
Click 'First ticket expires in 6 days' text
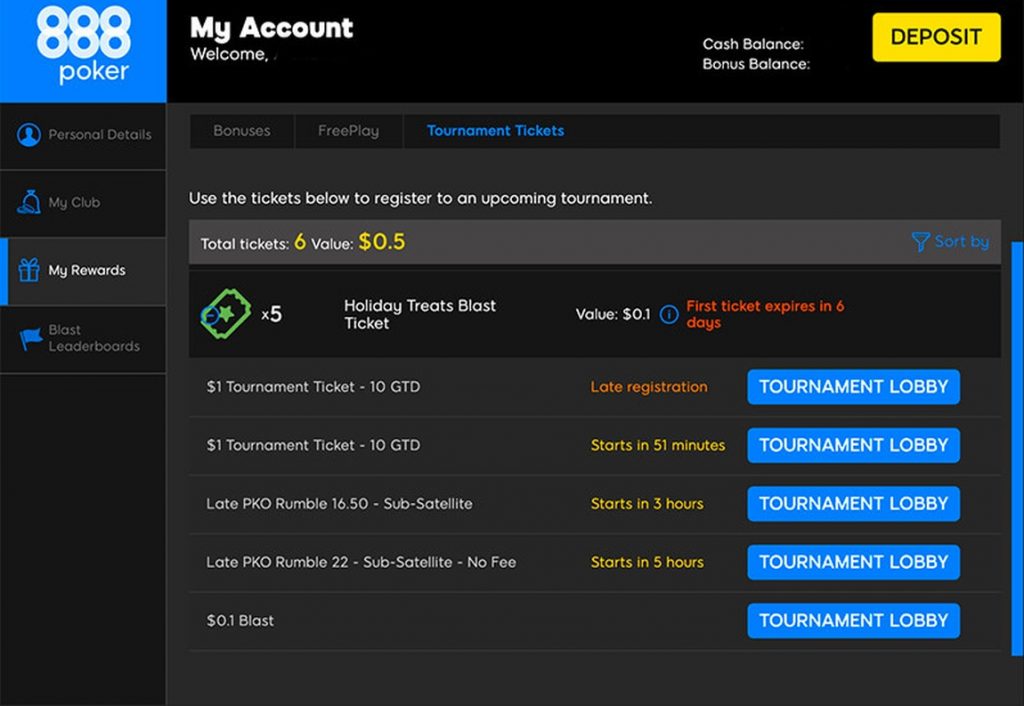(765, 314)
